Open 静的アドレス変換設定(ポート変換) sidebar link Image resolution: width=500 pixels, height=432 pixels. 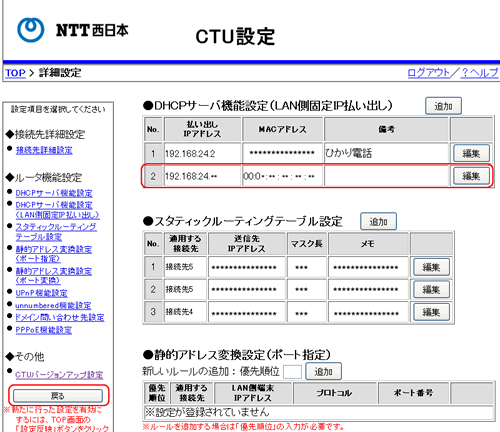pos(54,276)
